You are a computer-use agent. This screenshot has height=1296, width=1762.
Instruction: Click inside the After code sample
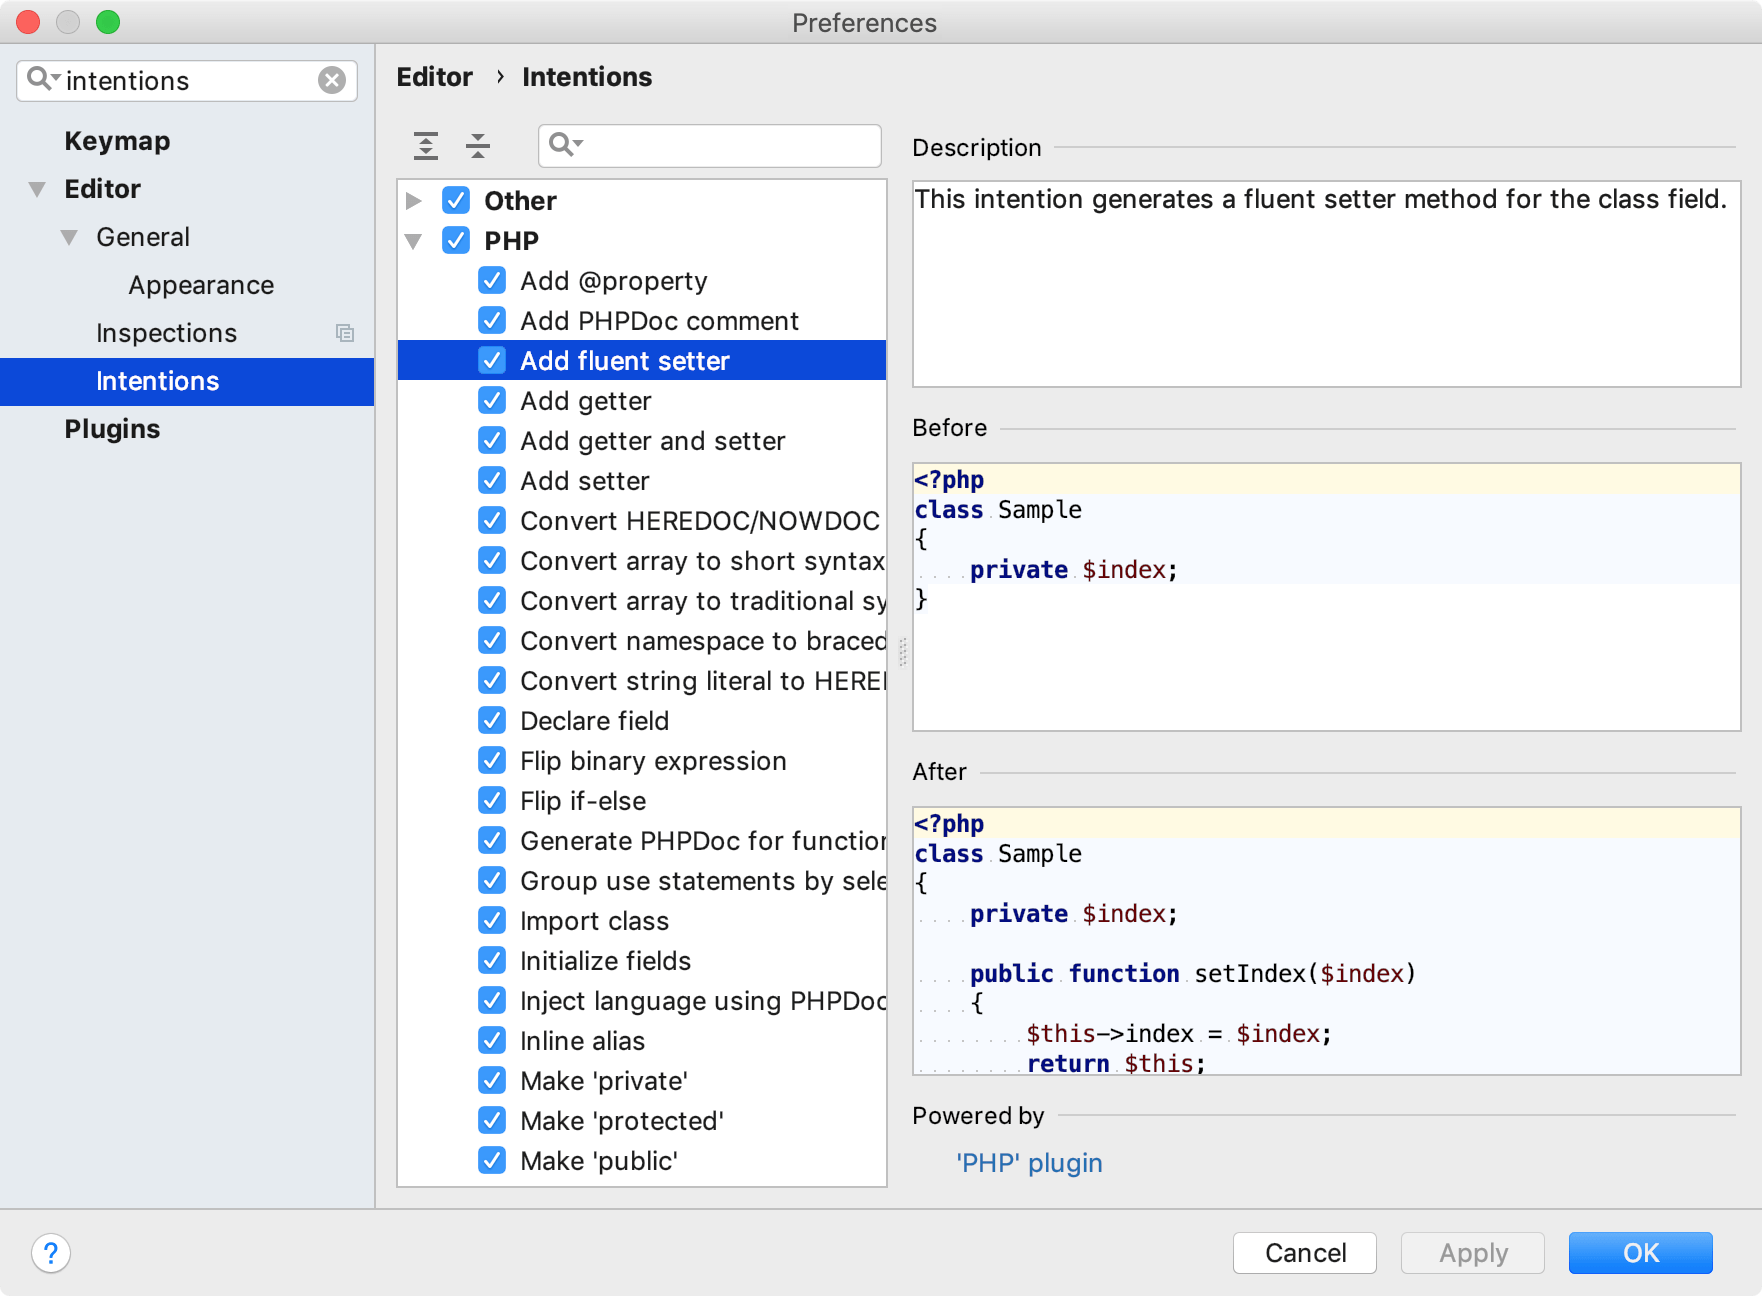tap(1327, 941)
